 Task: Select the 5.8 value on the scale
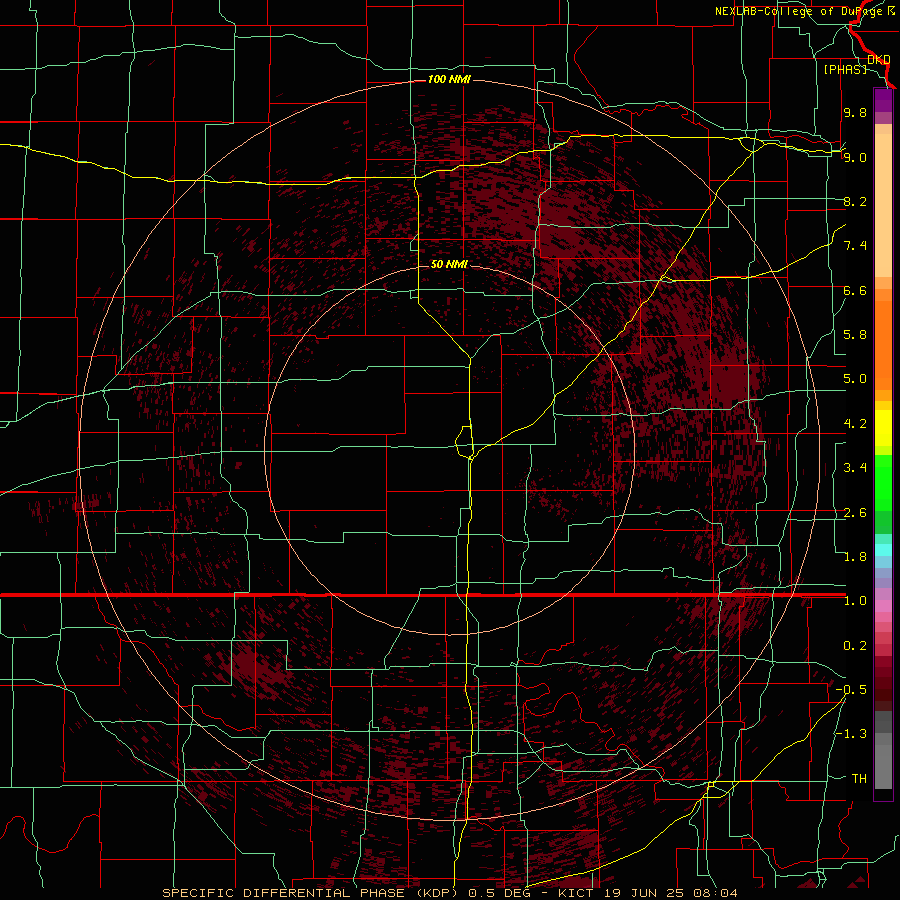855,335
